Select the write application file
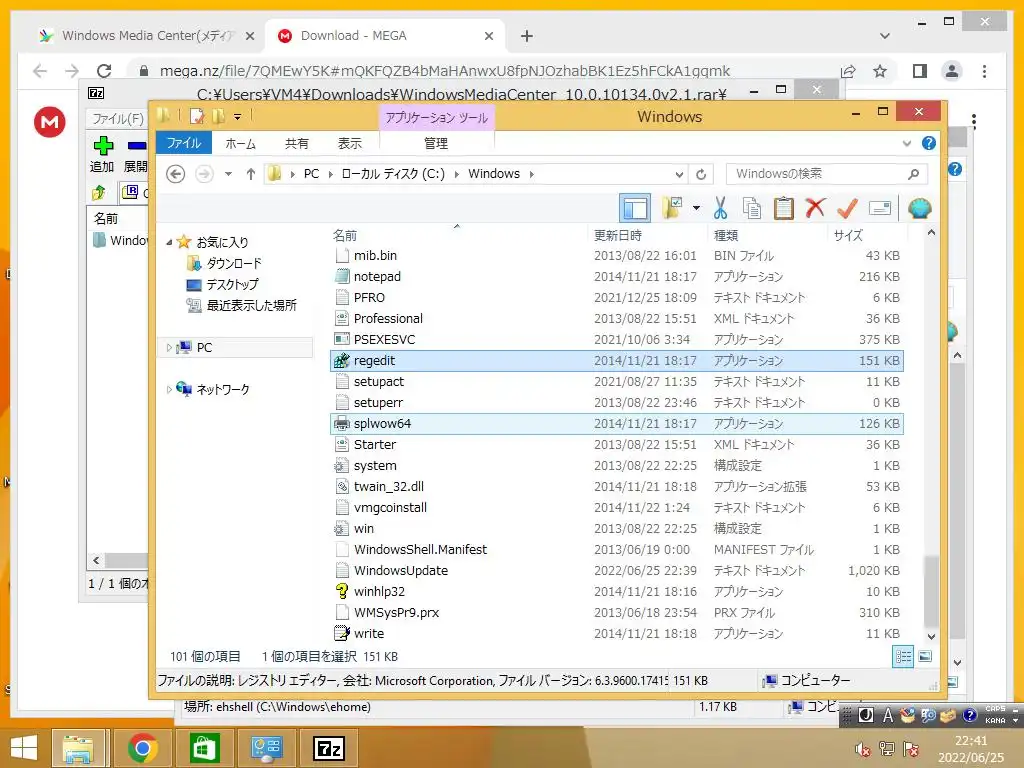Viewport: 1024px width, 768px height. pos(616,633)
